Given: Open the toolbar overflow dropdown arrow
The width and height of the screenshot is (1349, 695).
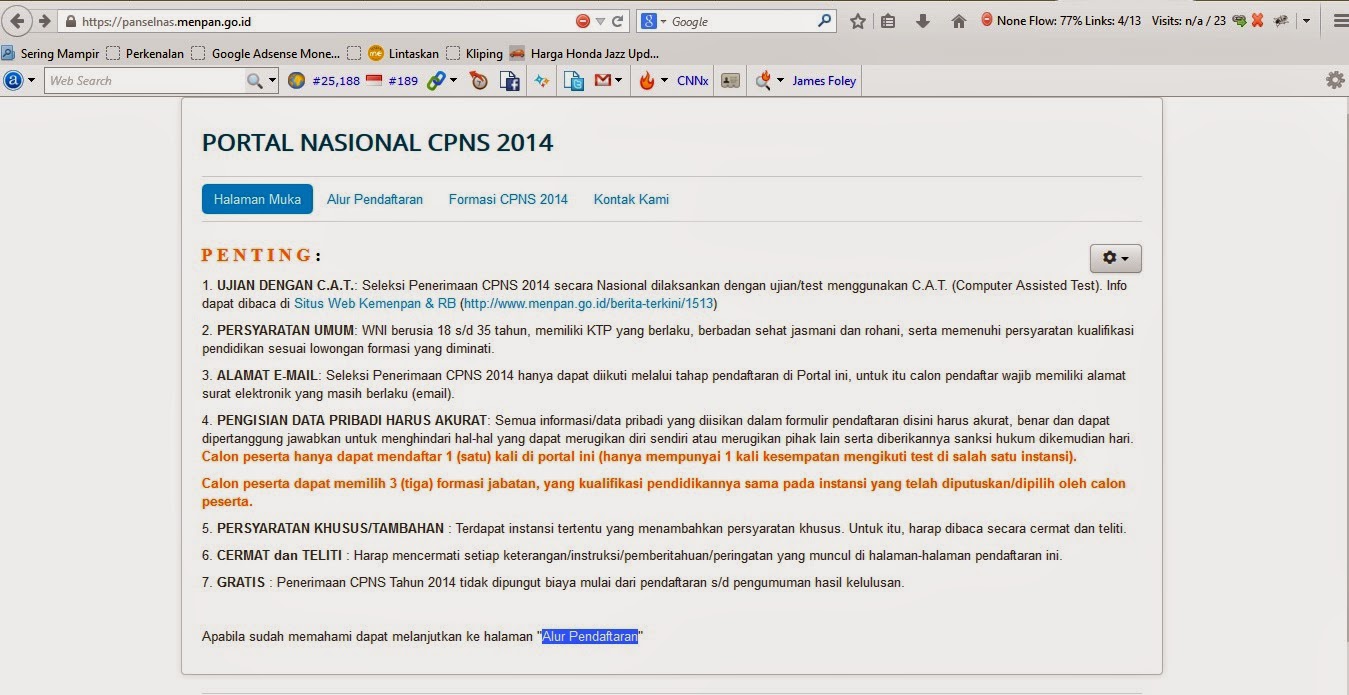Looking at the screenshot, I should click(x=1306, y=21).
